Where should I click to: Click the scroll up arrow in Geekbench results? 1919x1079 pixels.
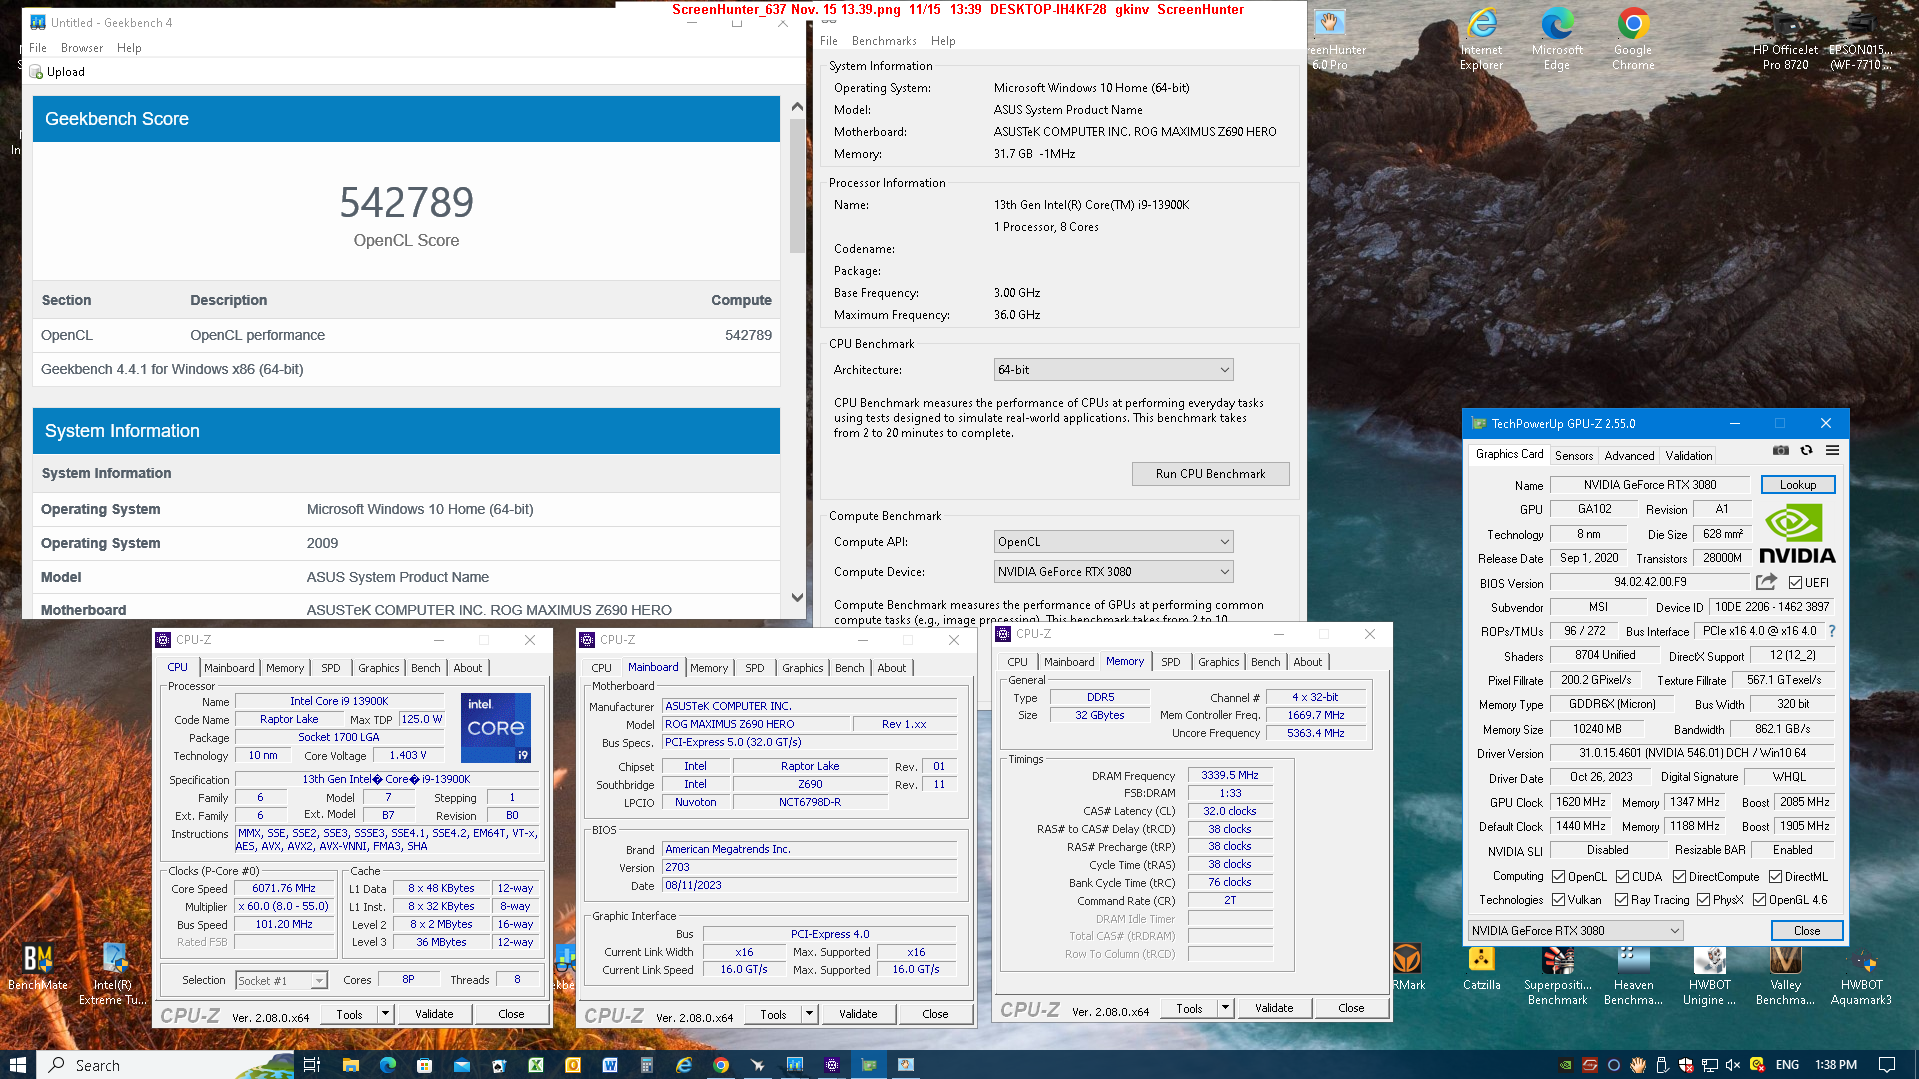pos(797,107)
